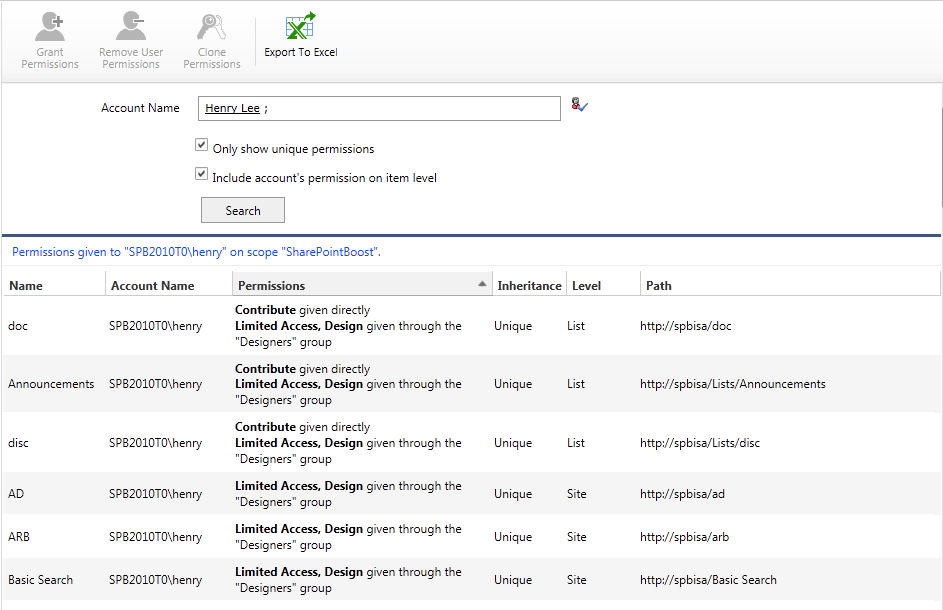943x610 pixels.
Task: Click the check names icon beside Account Name
Action: pos(579,104)
